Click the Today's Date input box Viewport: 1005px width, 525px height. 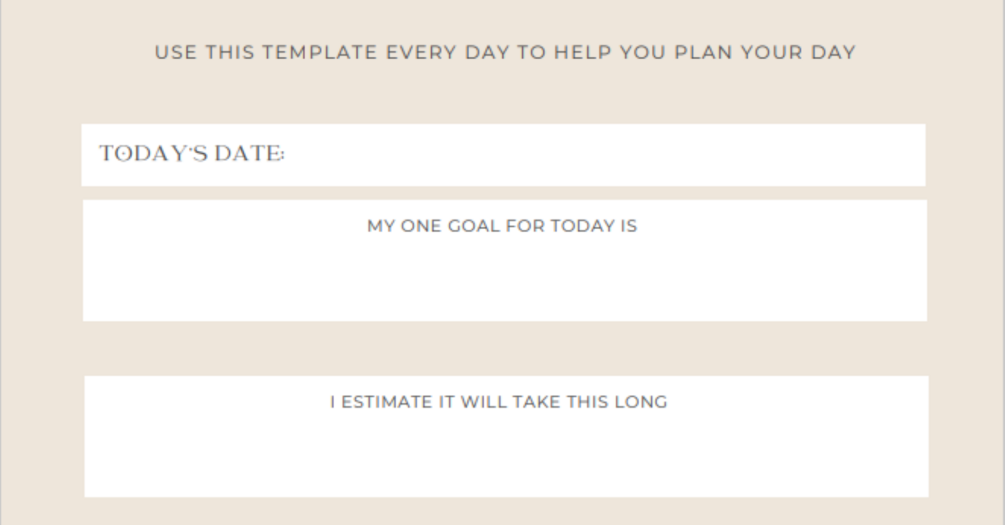pyautogui.click(x=600, y=155)
